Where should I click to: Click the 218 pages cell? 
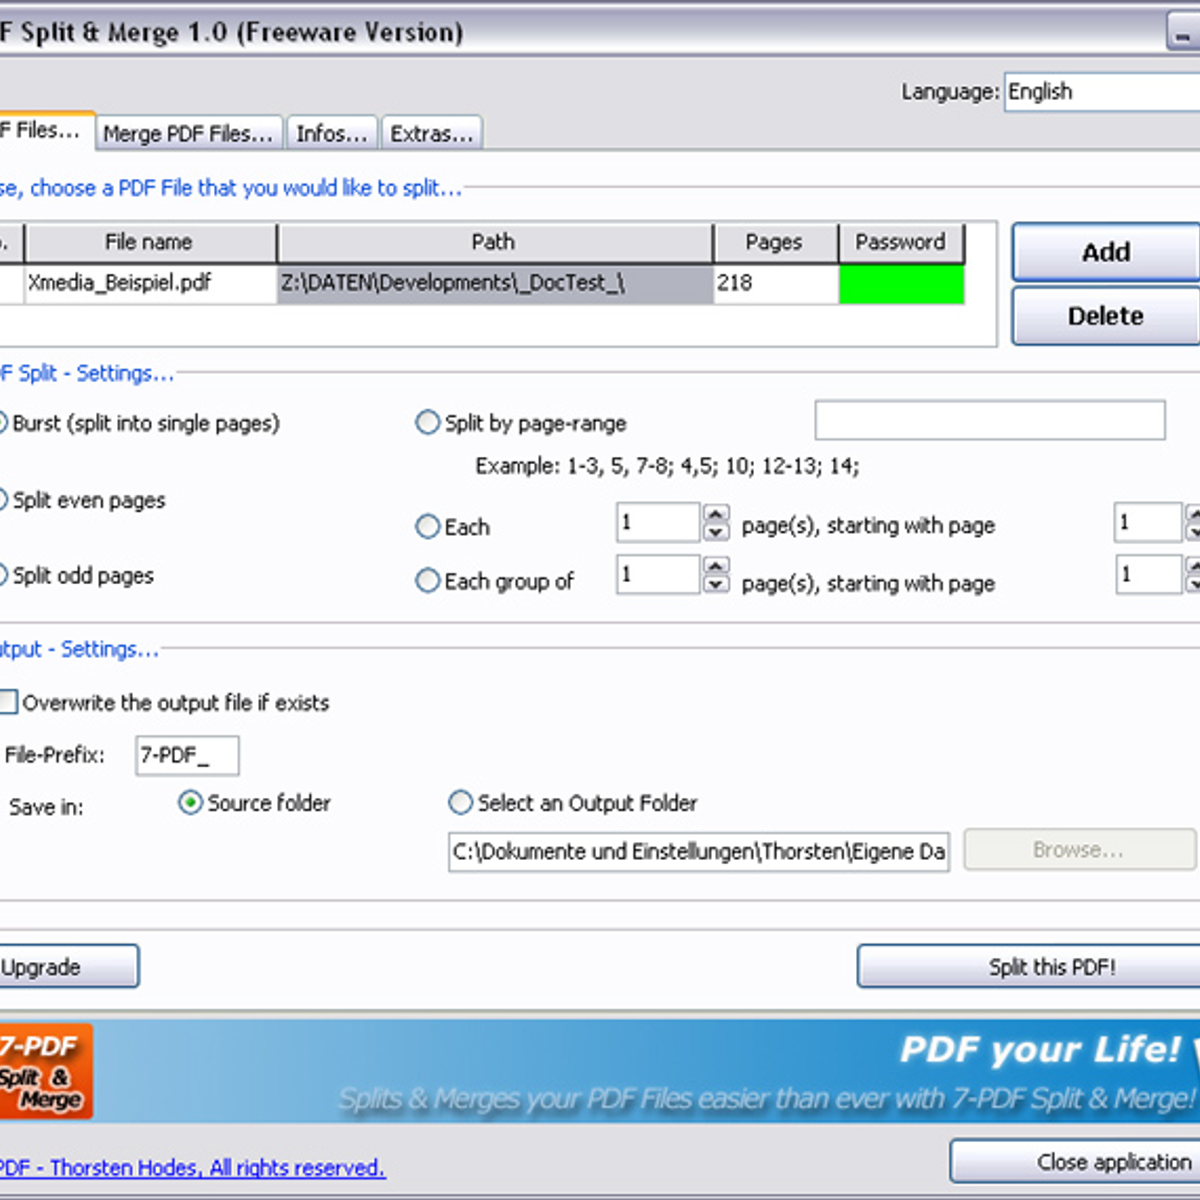776,283
